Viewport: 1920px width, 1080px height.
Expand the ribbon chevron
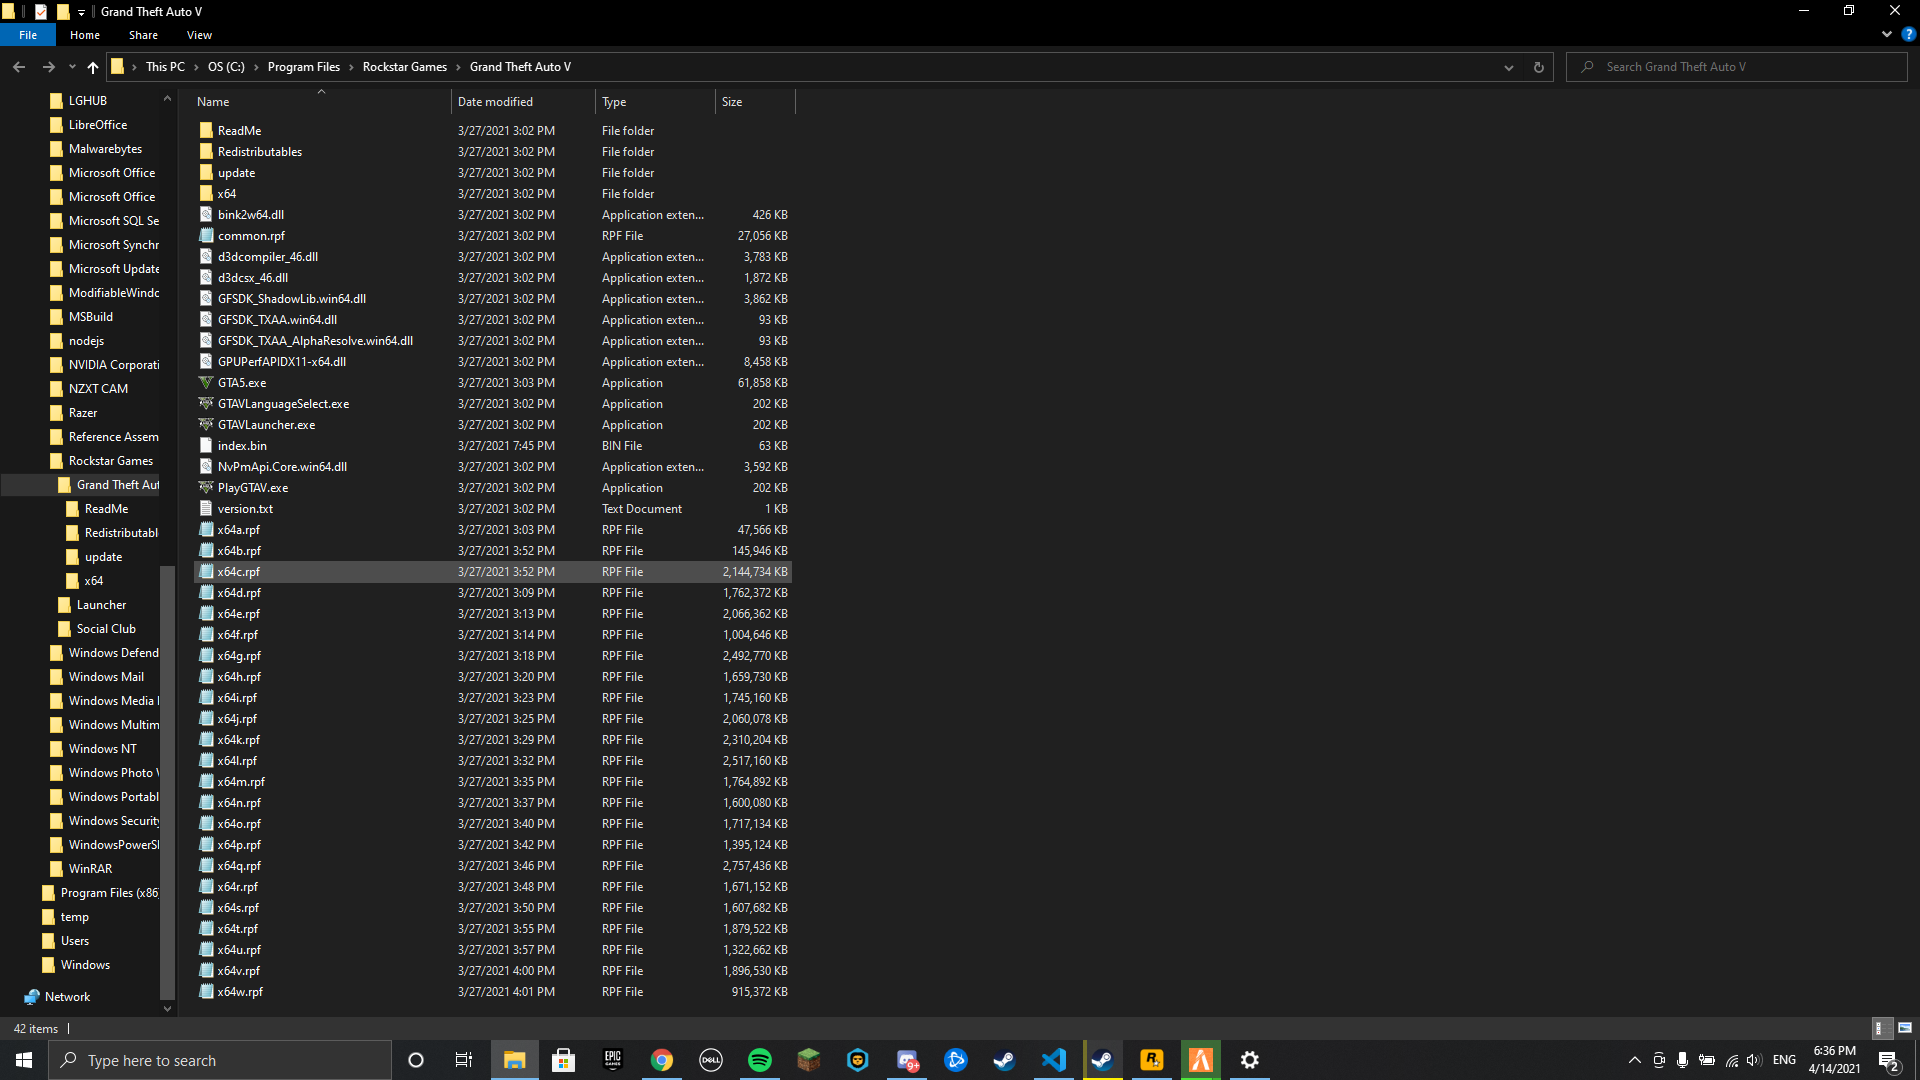(x=1887, y=34)
